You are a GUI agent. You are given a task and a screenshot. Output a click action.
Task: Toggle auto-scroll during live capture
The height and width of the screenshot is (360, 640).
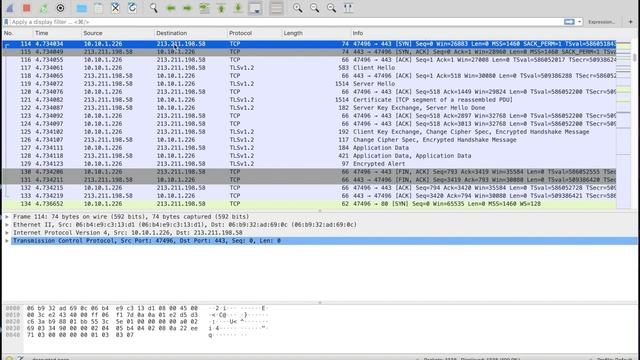tap(255, 8)
